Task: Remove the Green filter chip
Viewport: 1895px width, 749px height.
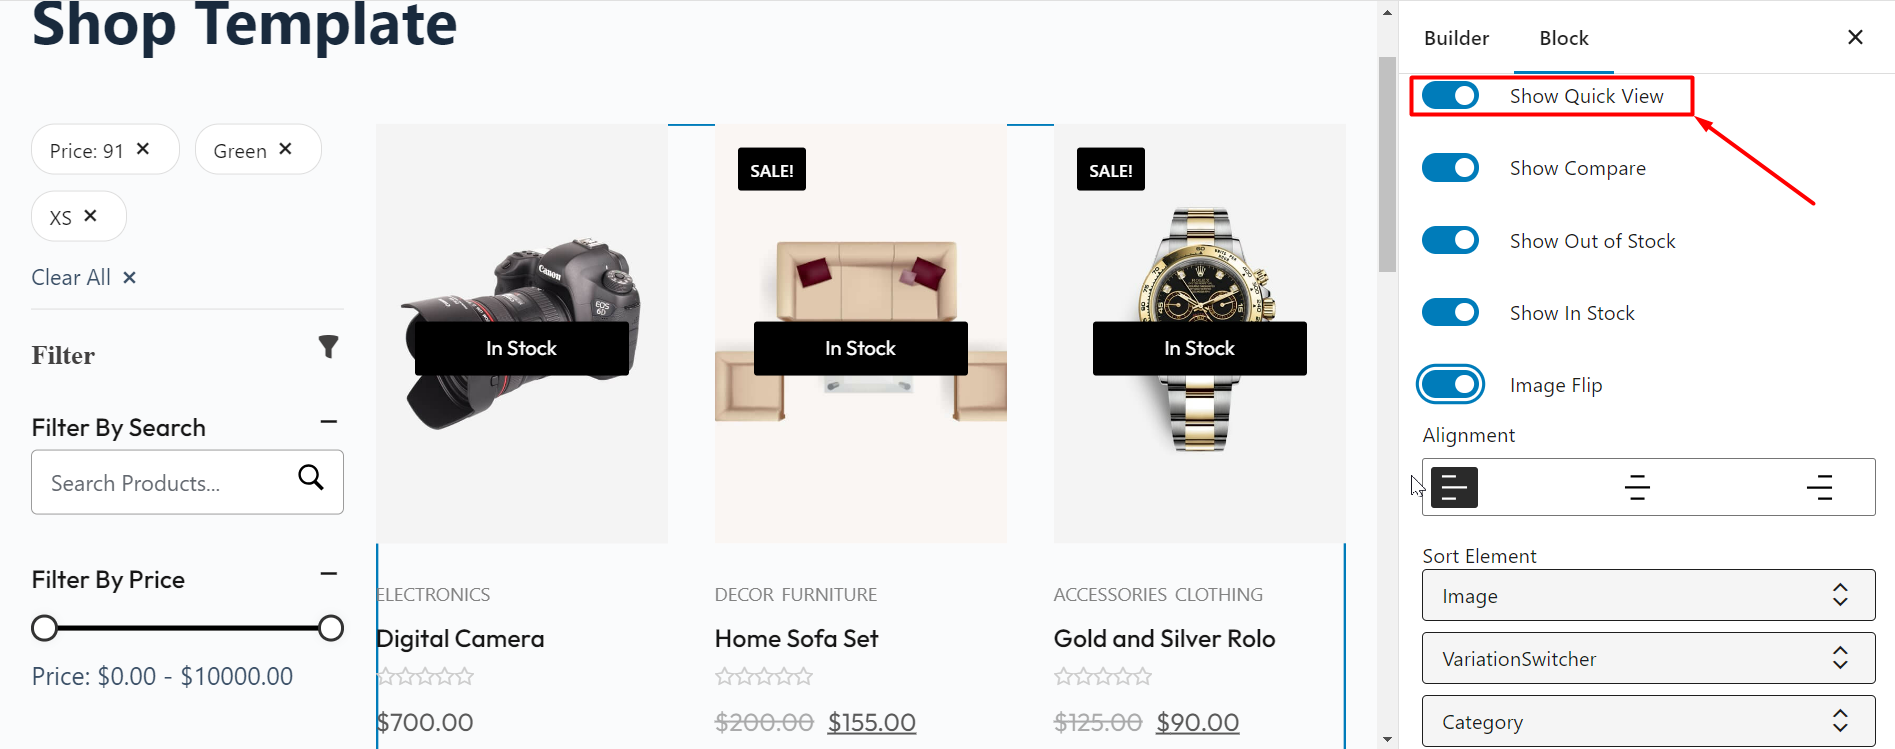Action: (285, 149)
